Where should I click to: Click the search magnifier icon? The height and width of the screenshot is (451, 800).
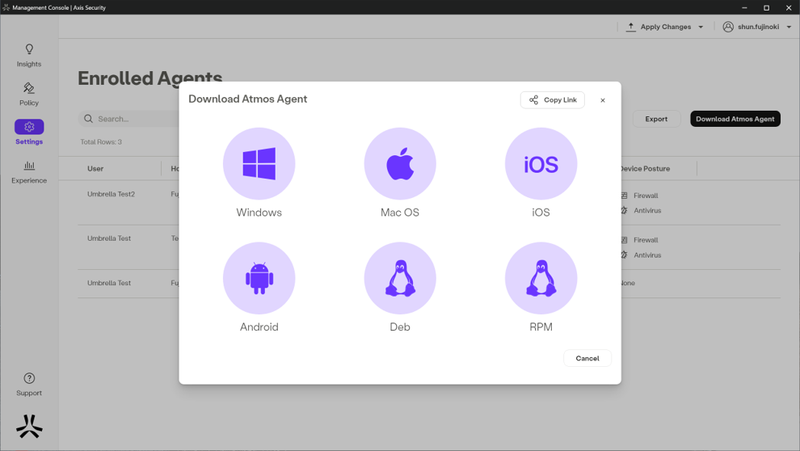click(x=88, y=119)
